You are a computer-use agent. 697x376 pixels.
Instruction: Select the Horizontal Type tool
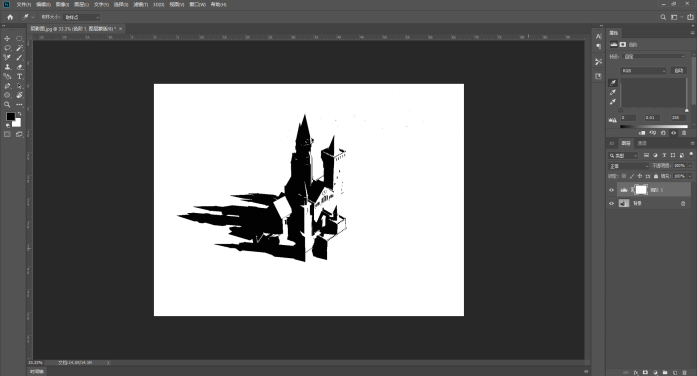pyautogui.click(x=20, y=76)
